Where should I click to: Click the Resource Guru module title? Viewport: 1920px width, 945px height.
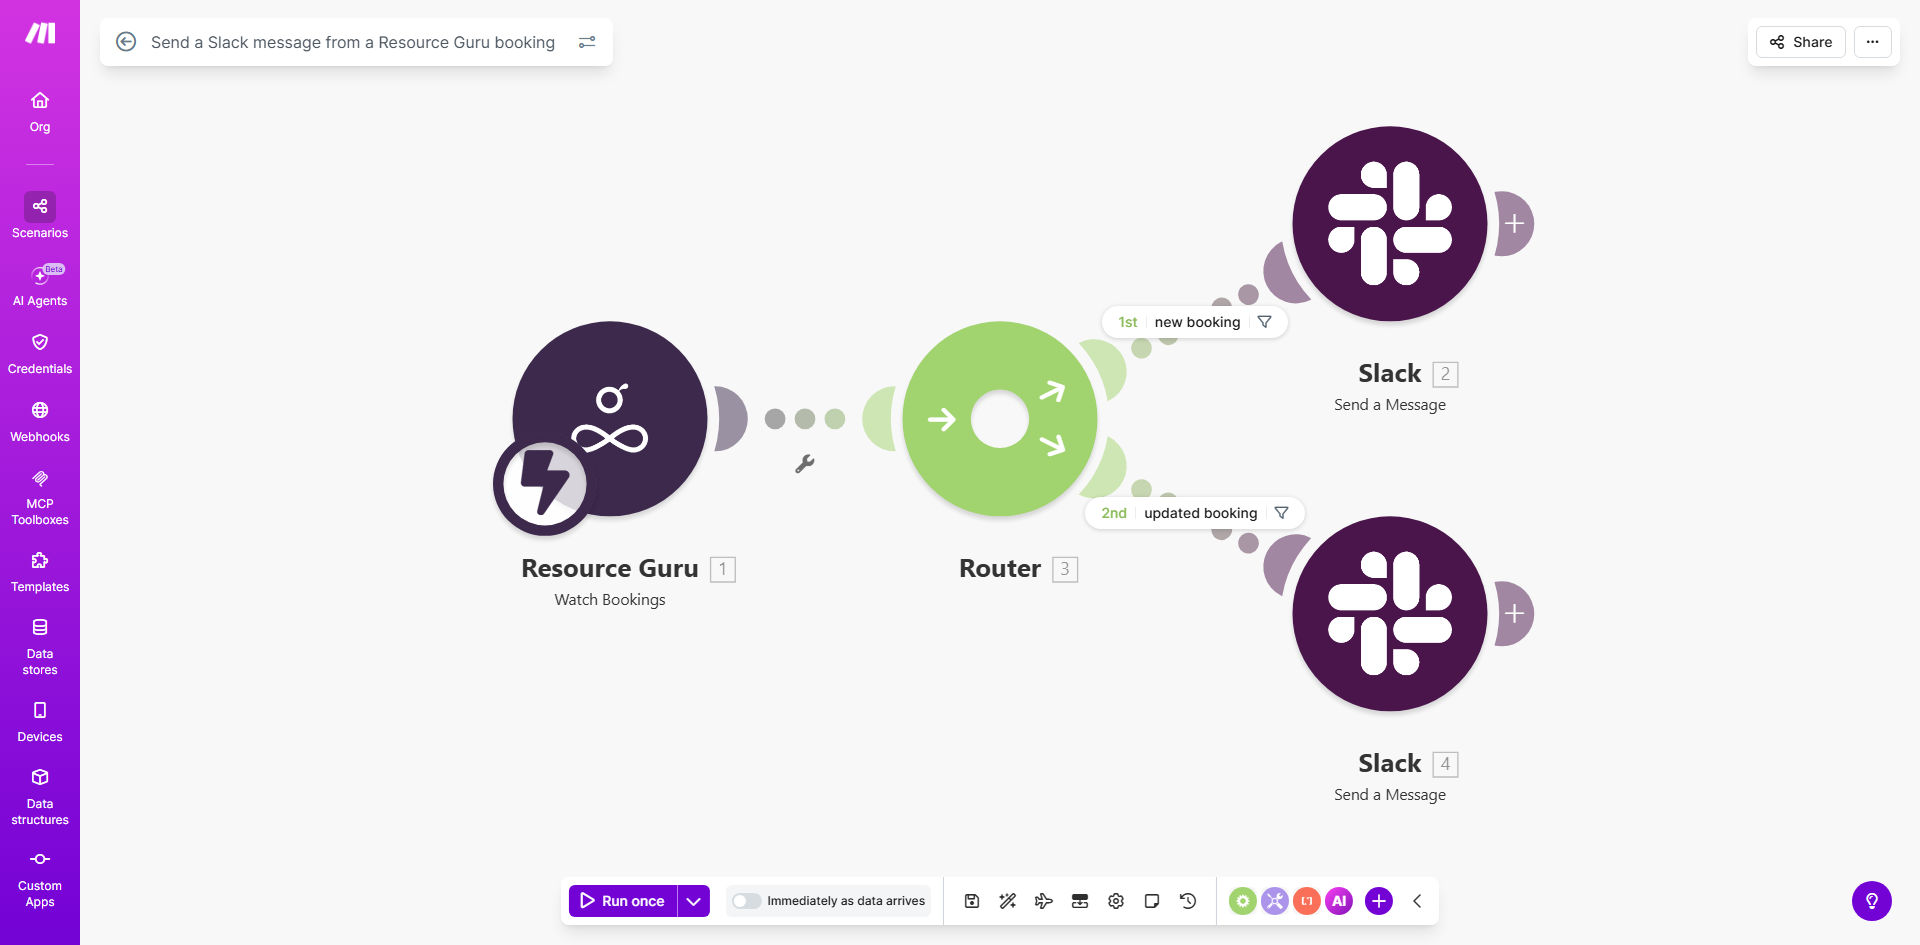(610, 568)
